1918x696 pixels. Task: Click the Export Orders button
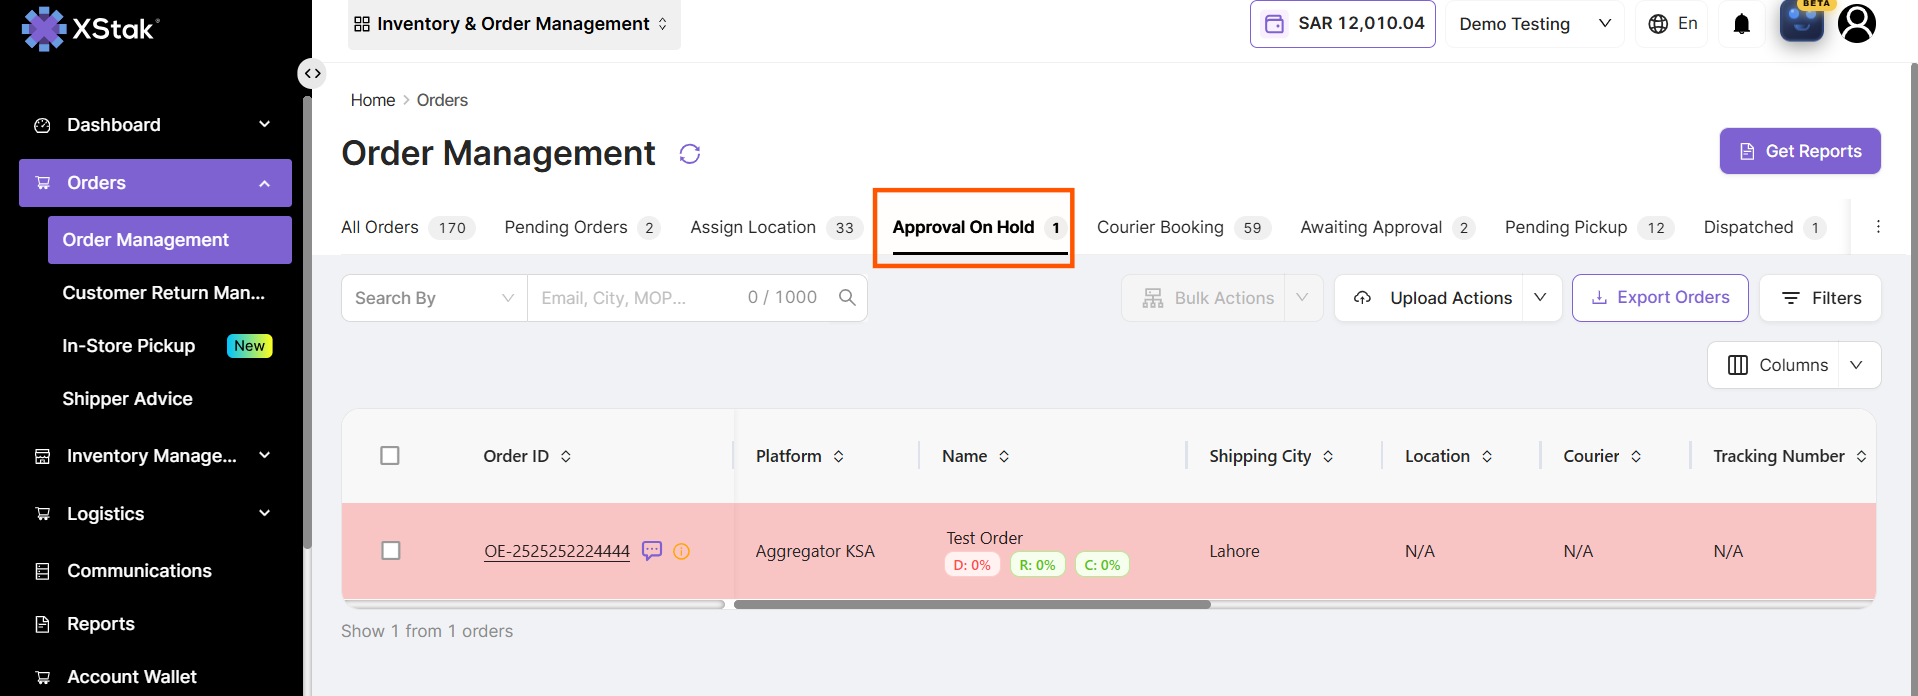click(1660, 297)
